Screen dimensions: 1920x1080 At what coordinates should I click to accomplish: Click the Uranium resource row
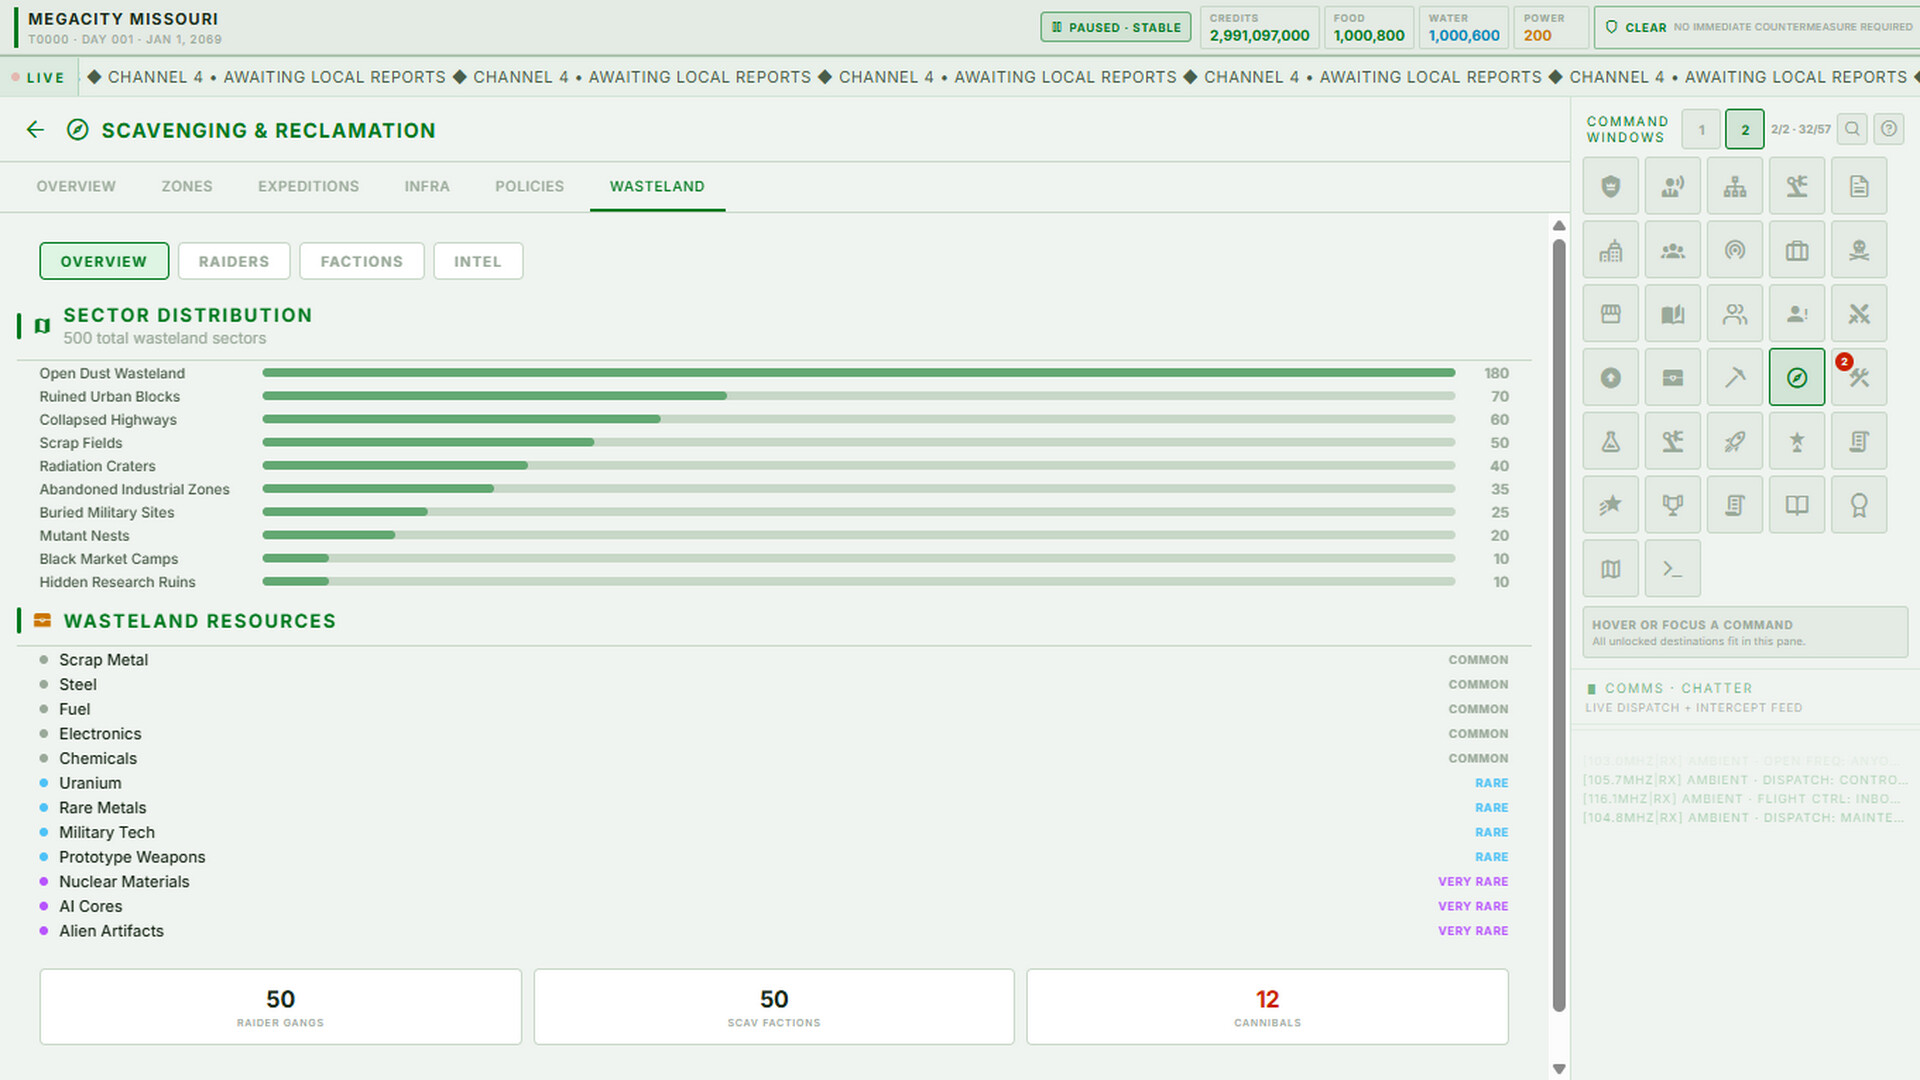773,783
